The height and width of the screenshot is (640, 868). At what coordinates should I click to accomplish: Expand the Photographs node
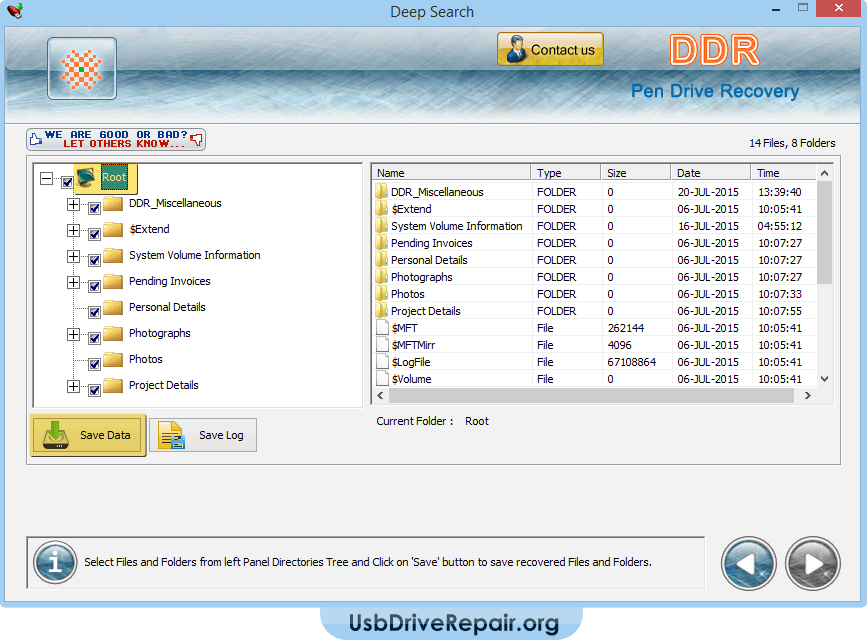(73, 334)
